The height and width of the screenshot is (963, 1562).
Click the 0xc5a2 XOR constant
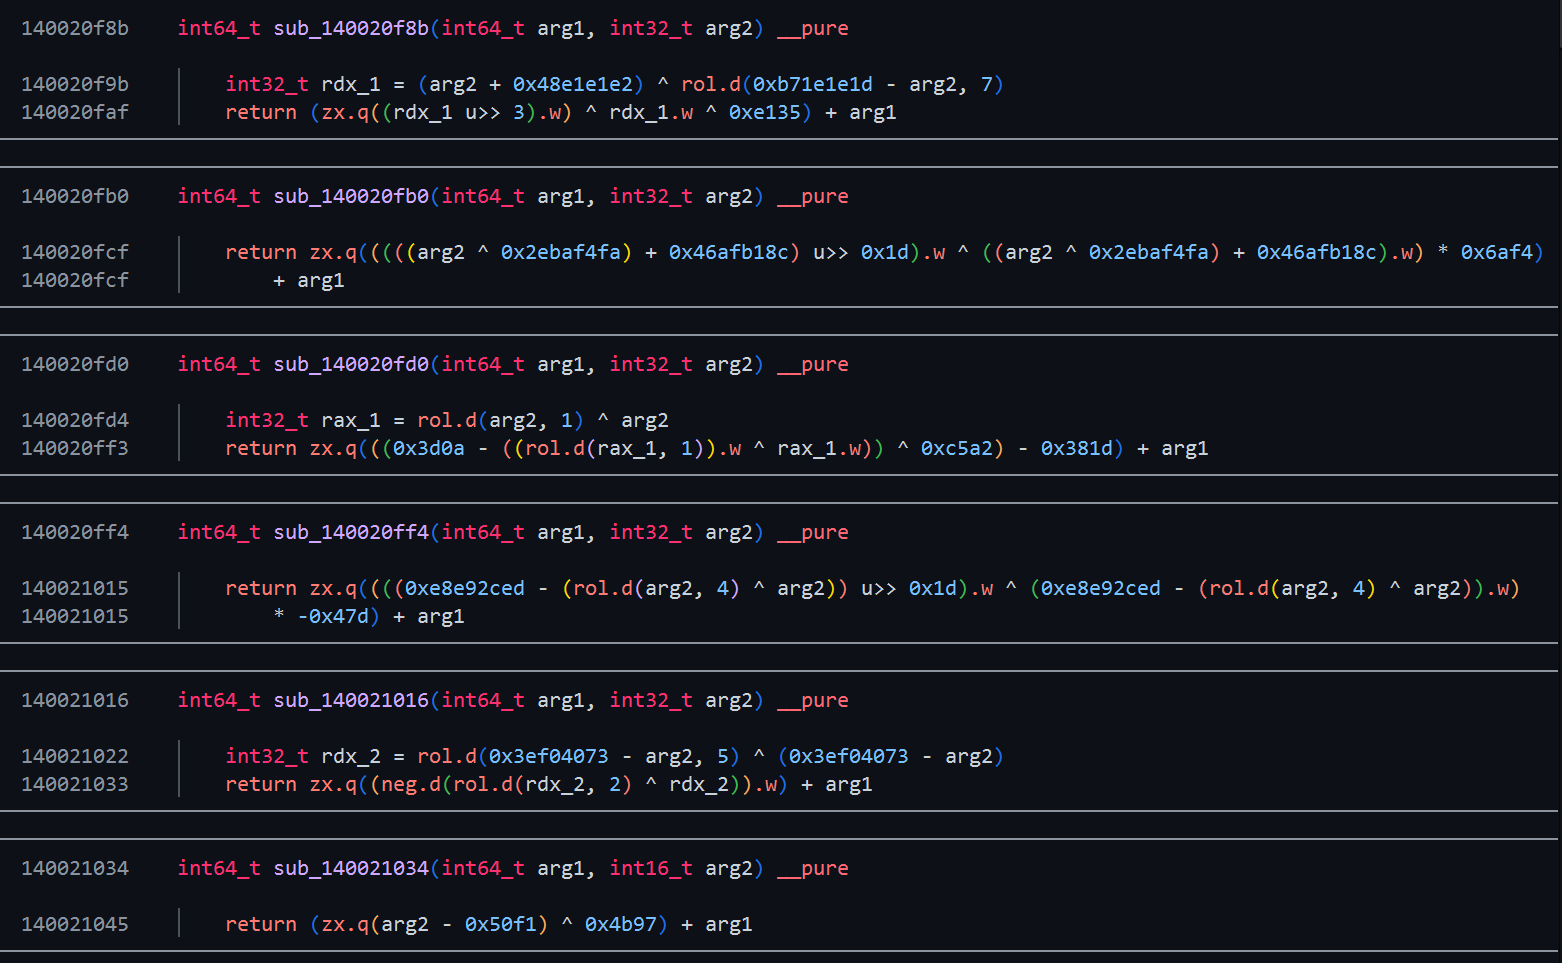click(x=956, y=448)
